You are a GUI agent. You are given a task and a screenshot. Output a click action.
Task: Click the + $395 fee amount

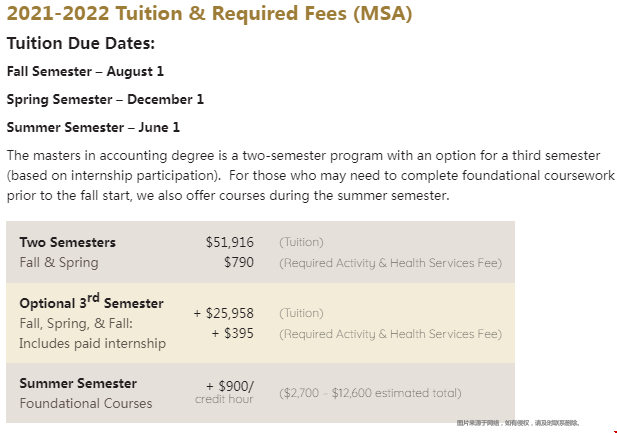pos(233,334)
